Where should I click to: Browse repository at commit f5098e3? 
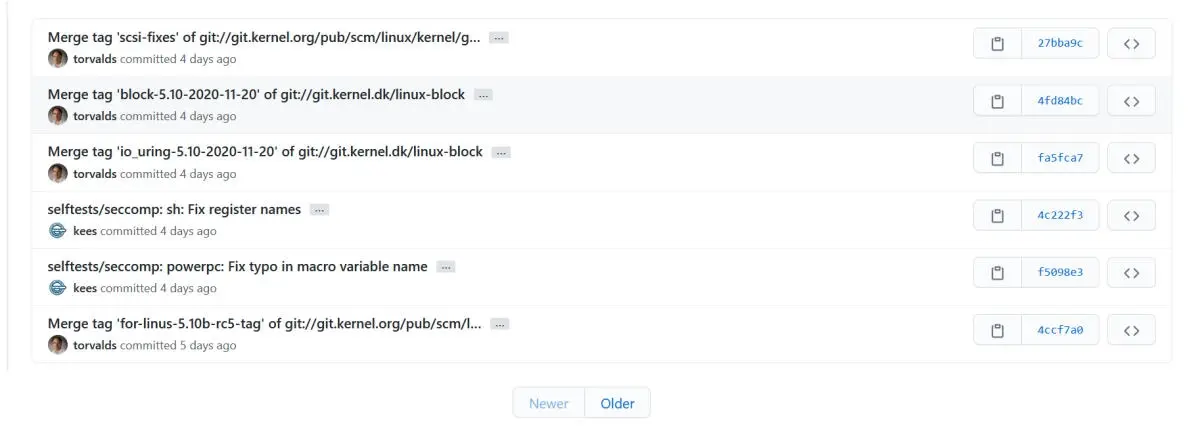click(1131, 273)
